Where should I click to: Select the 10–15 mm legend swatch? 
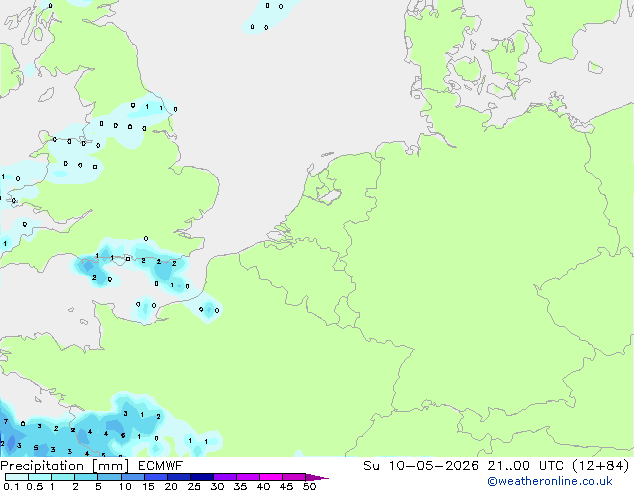coord(132,477)
